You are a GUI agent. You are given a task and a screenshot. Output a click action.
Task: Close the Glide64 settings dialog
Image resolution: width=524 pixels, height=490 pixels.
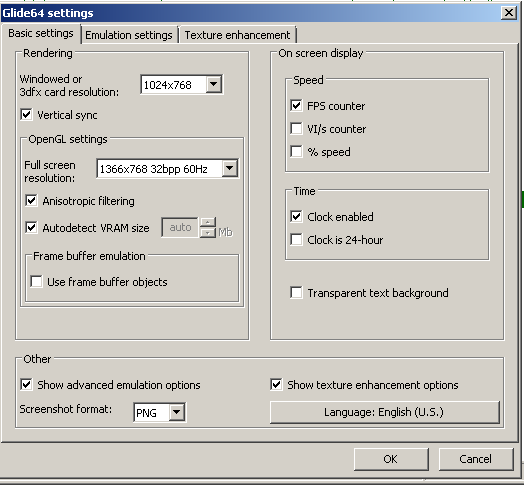coord(509,13)
